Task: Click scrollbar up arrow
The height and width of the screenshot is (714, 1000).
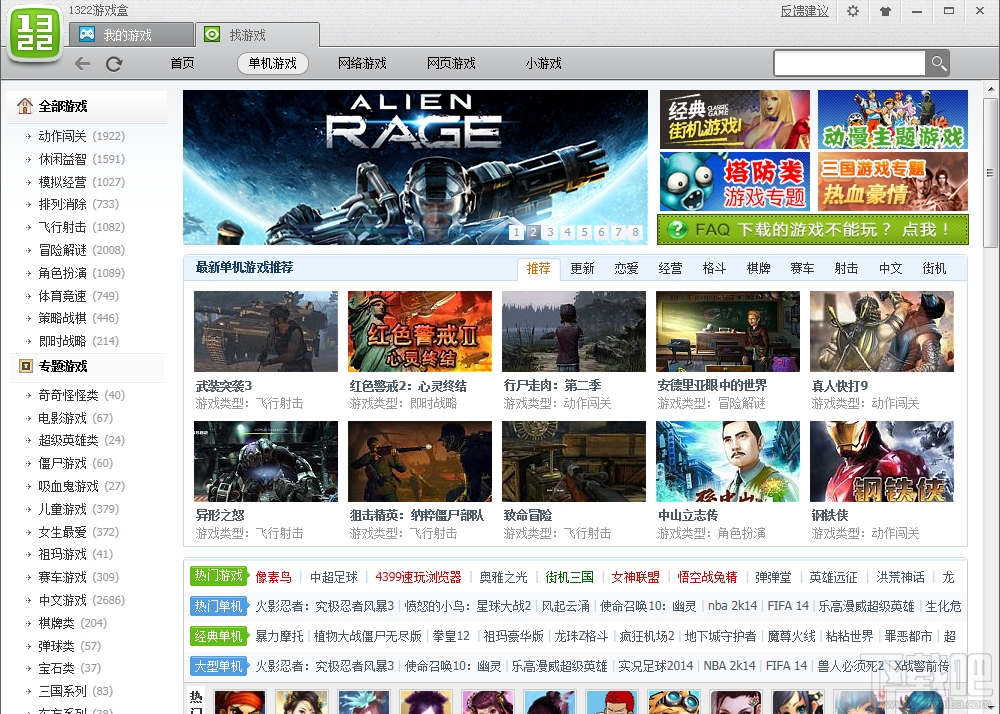Action: click(990, 89)
